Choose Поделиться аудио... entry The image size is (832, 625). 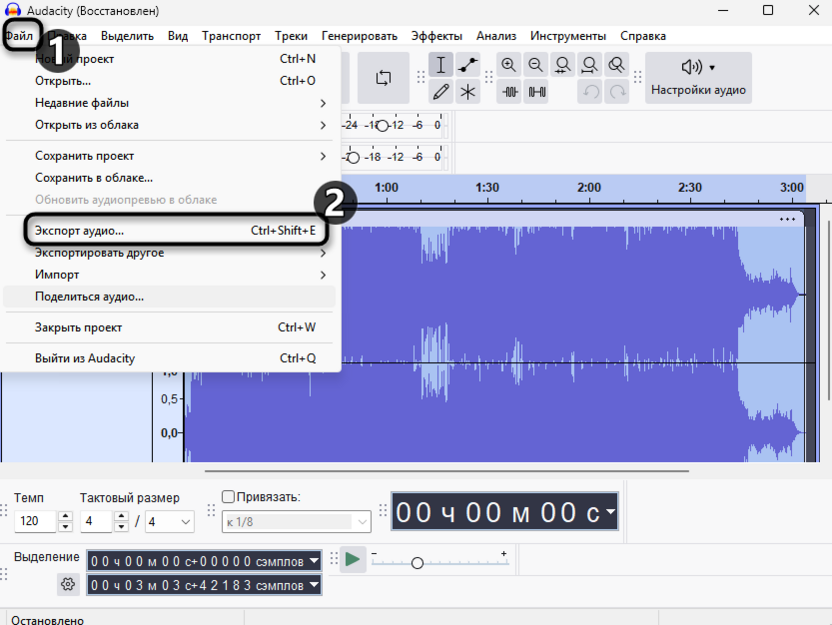pos(170,297)
